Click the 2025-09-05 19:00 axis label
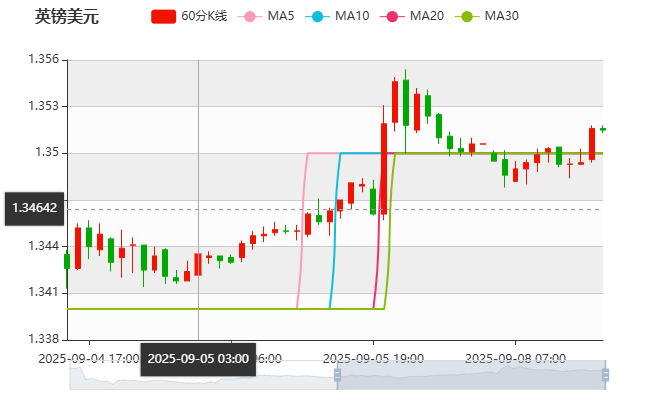The image size is (670, 400). pos(373,359)
